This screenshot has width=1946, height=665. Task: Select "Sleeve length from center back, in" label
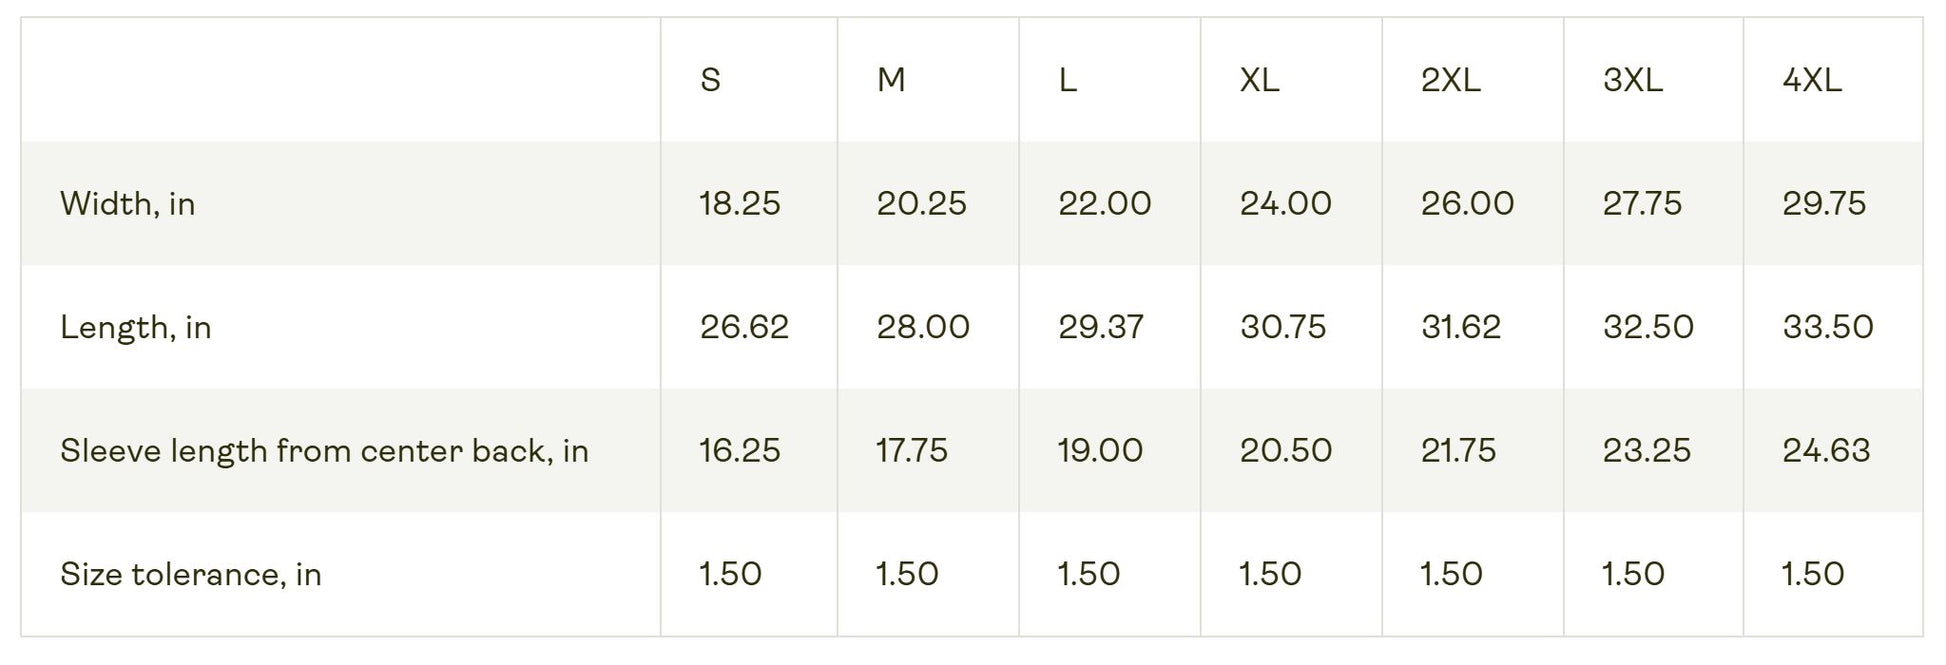pyautogui.click(x=324, y=451)
